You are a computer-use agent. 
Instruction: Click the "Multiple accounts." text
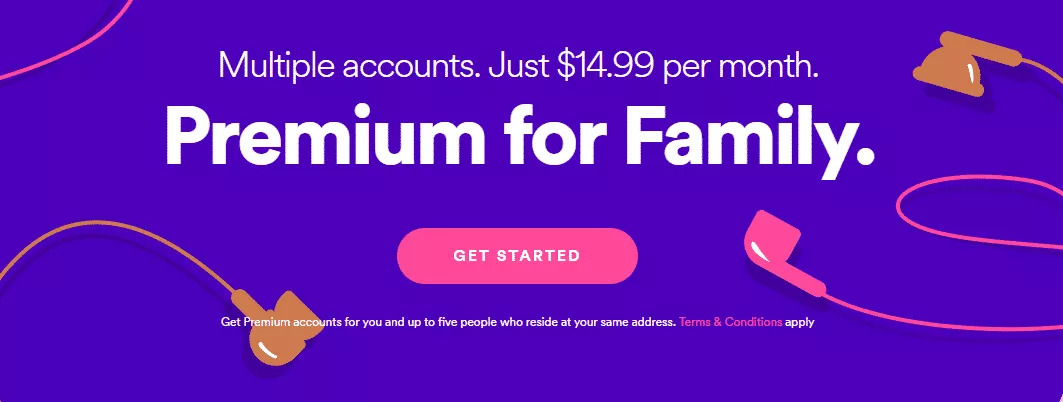click(x=335, y=66)
